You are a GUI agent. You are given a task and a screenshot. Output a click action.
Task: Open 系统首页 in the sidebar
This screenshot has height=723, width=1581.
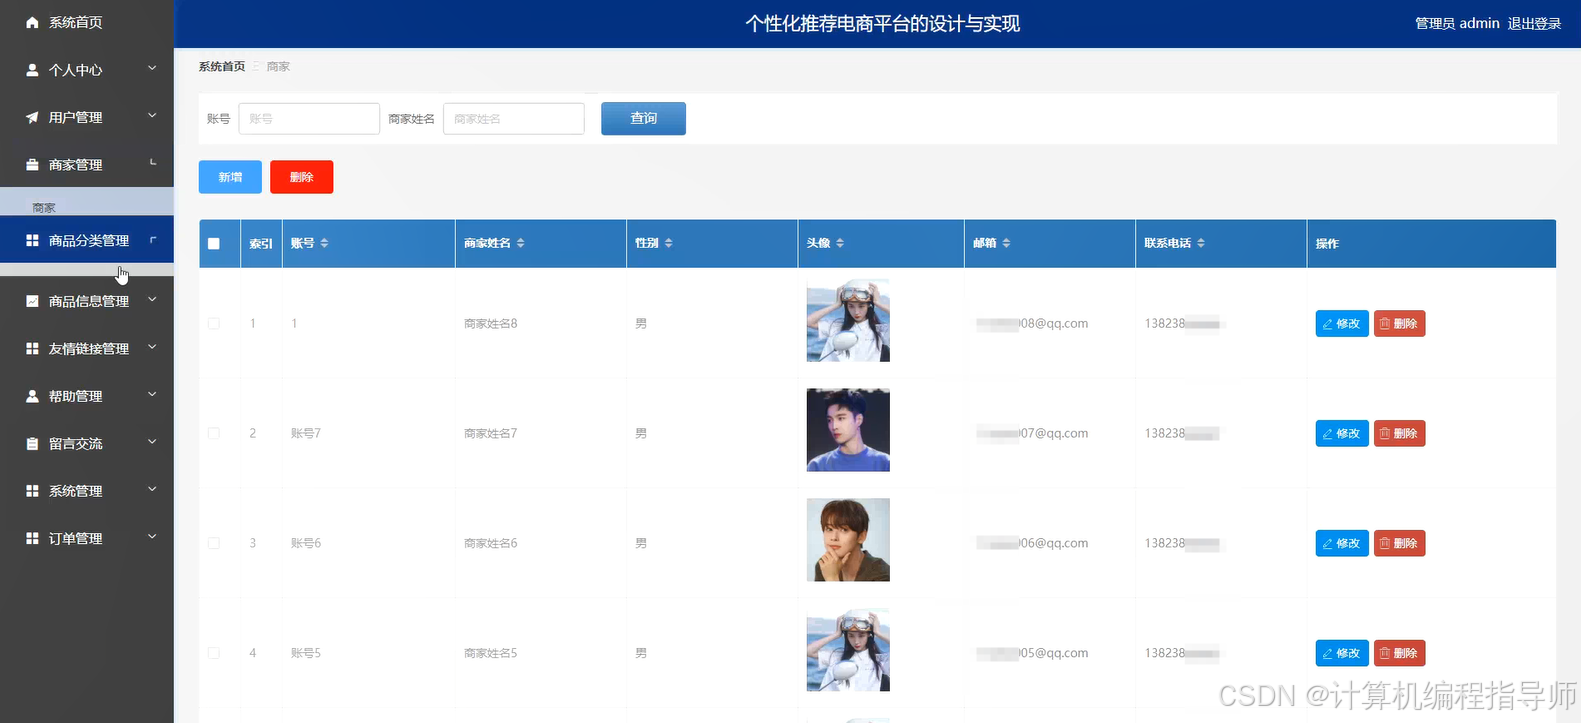click(87, 22)
